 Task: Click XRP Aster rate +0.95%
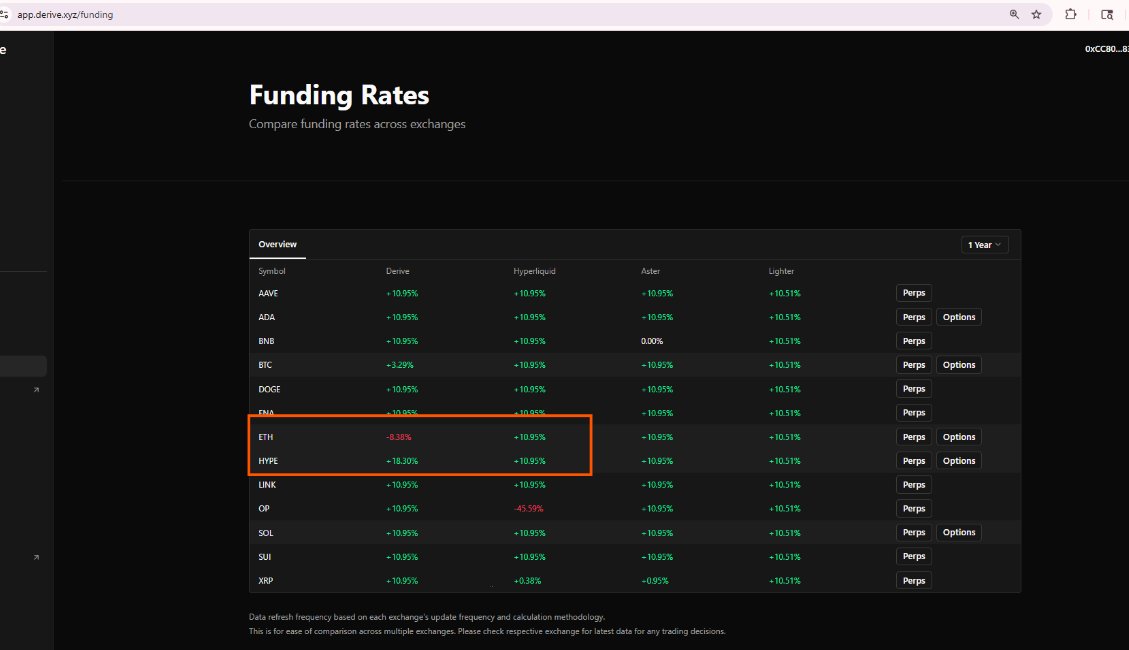click(x=655, y=580)
